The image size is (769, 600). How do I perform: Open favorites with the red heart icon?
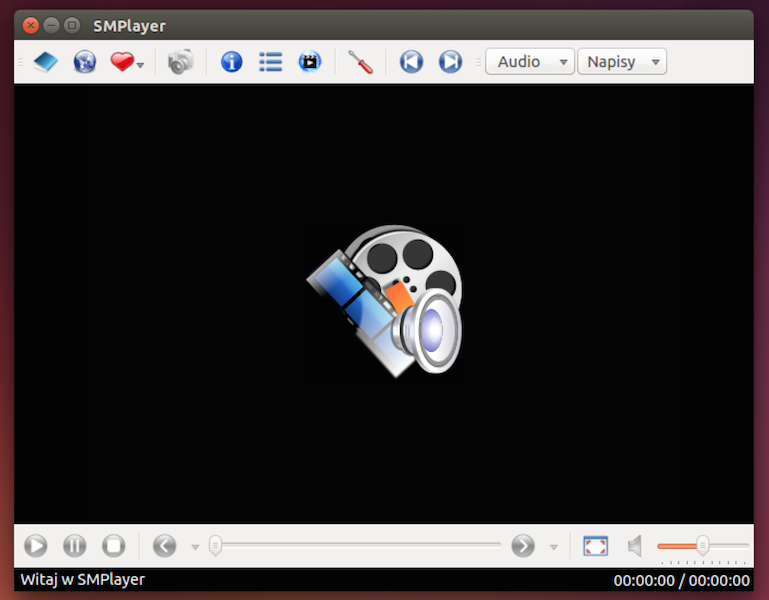[x=122, y=62]
